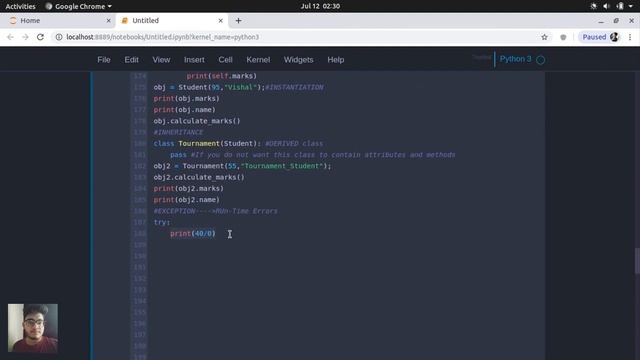
Task: Click the try: line
Action: pyautogui.click(x=162, y=222)
